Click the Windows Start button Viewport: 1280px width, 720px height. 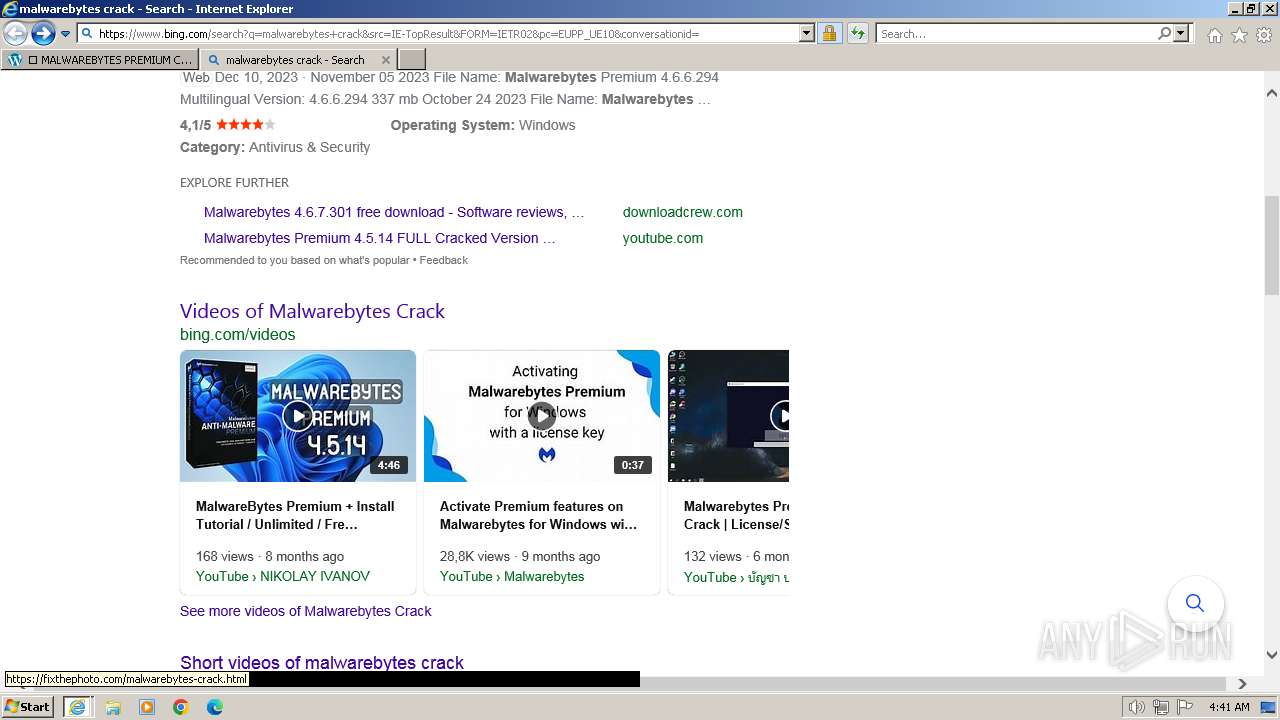coord(28,706)
